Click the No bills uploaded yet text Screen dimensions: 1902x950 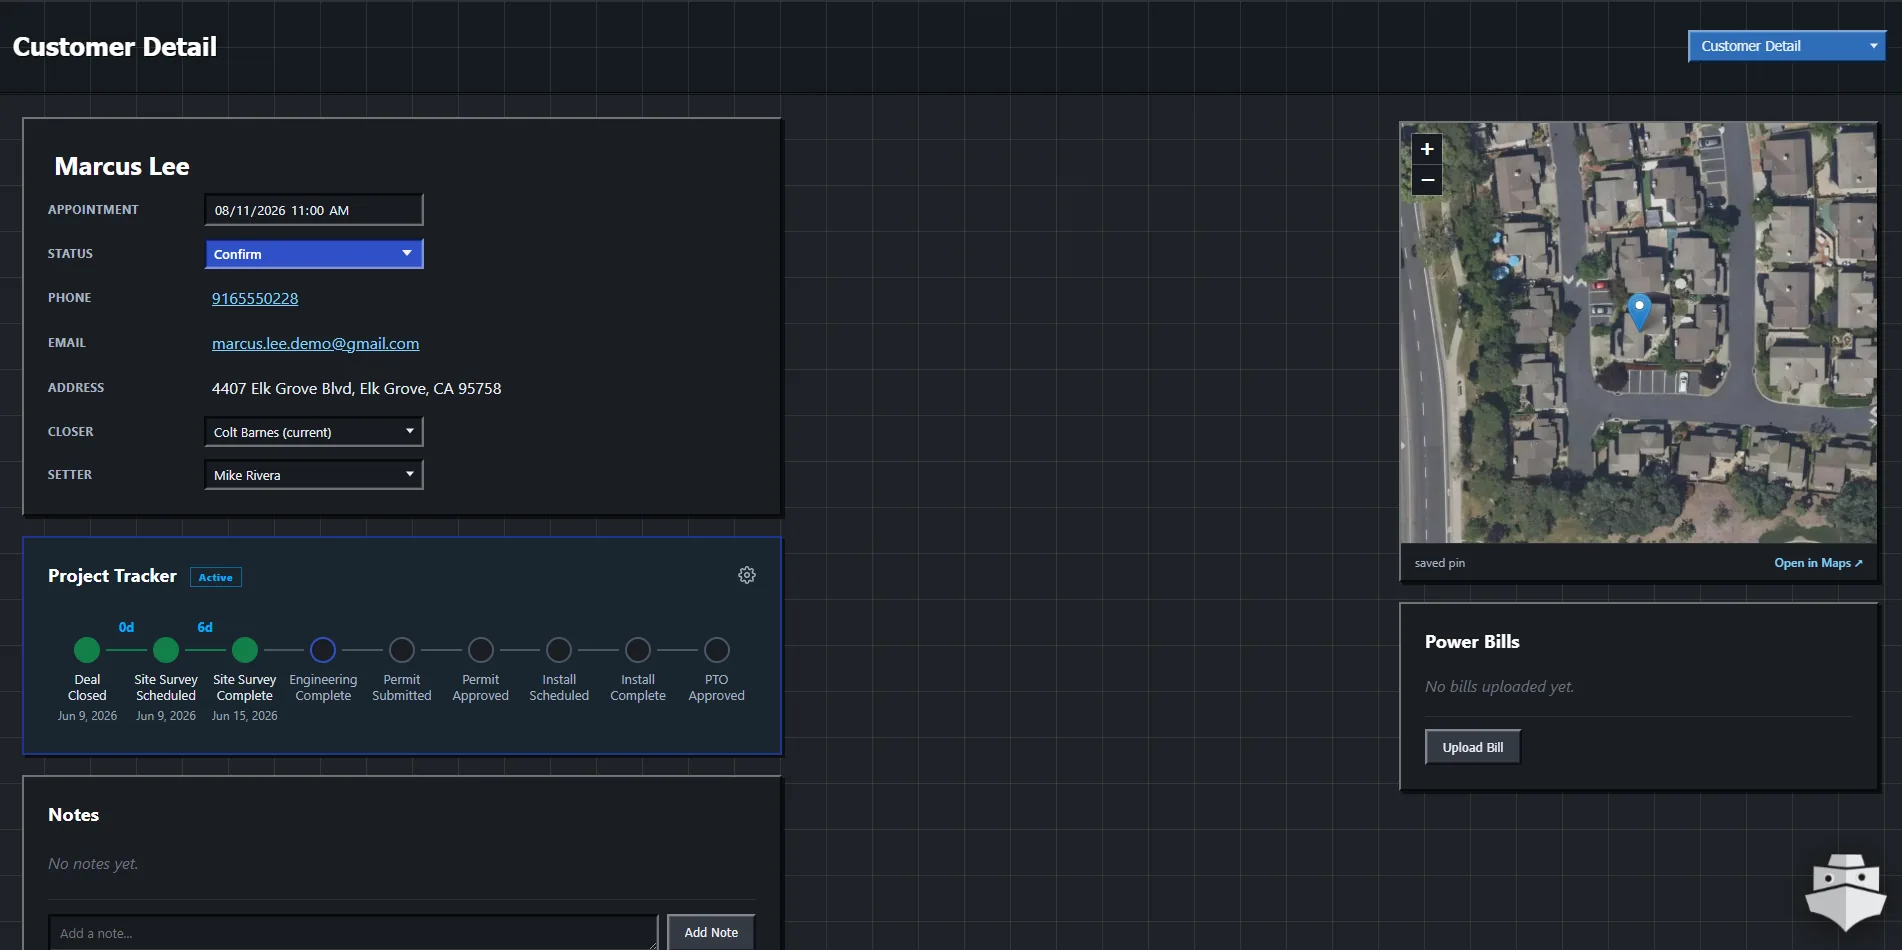point(1499,686)
